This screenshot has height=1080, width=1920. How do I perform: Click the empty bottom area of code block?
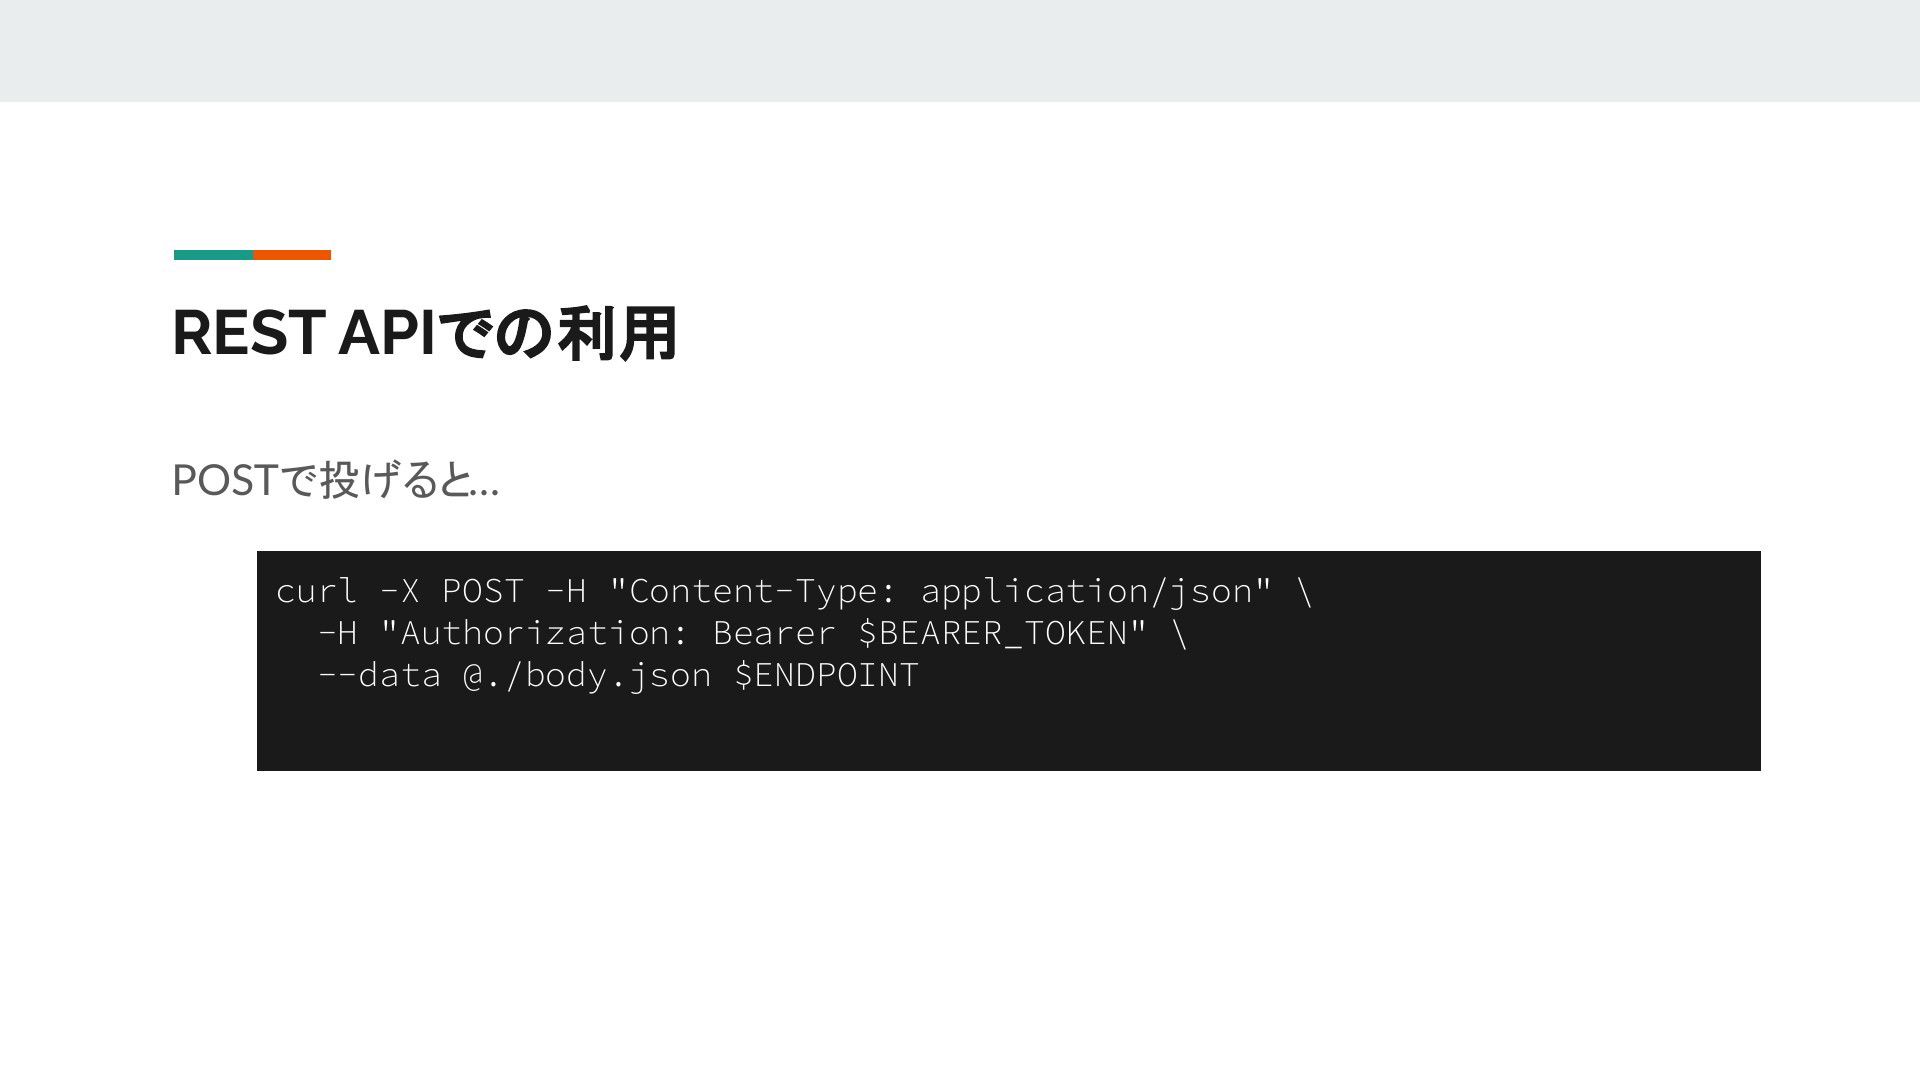point(1008,733)
